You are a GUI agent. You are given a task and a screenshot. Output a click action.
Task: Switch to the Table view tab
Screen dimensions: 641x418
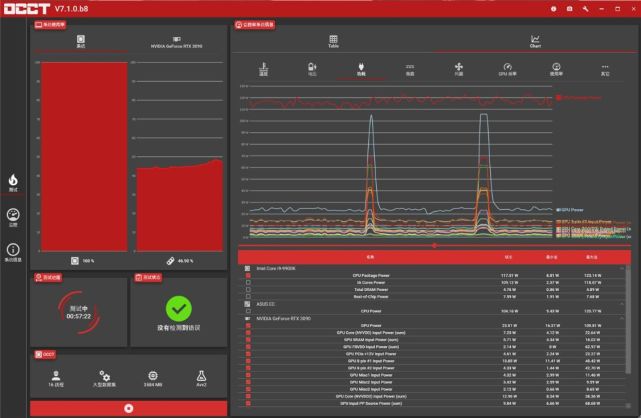(333, 41)
